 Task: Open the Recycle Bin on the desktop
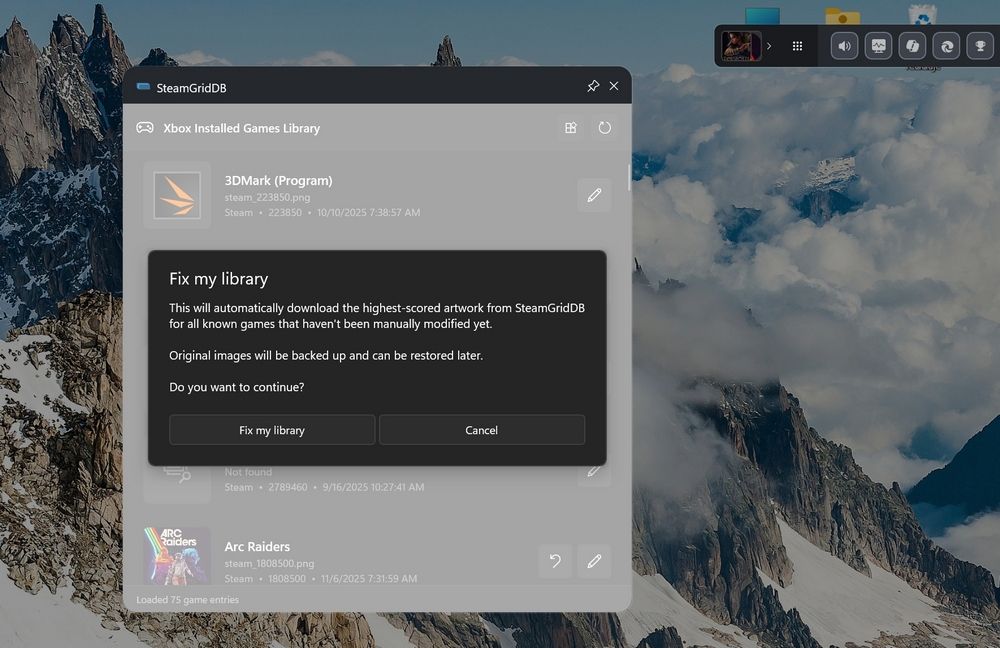(x=922, y=15)
